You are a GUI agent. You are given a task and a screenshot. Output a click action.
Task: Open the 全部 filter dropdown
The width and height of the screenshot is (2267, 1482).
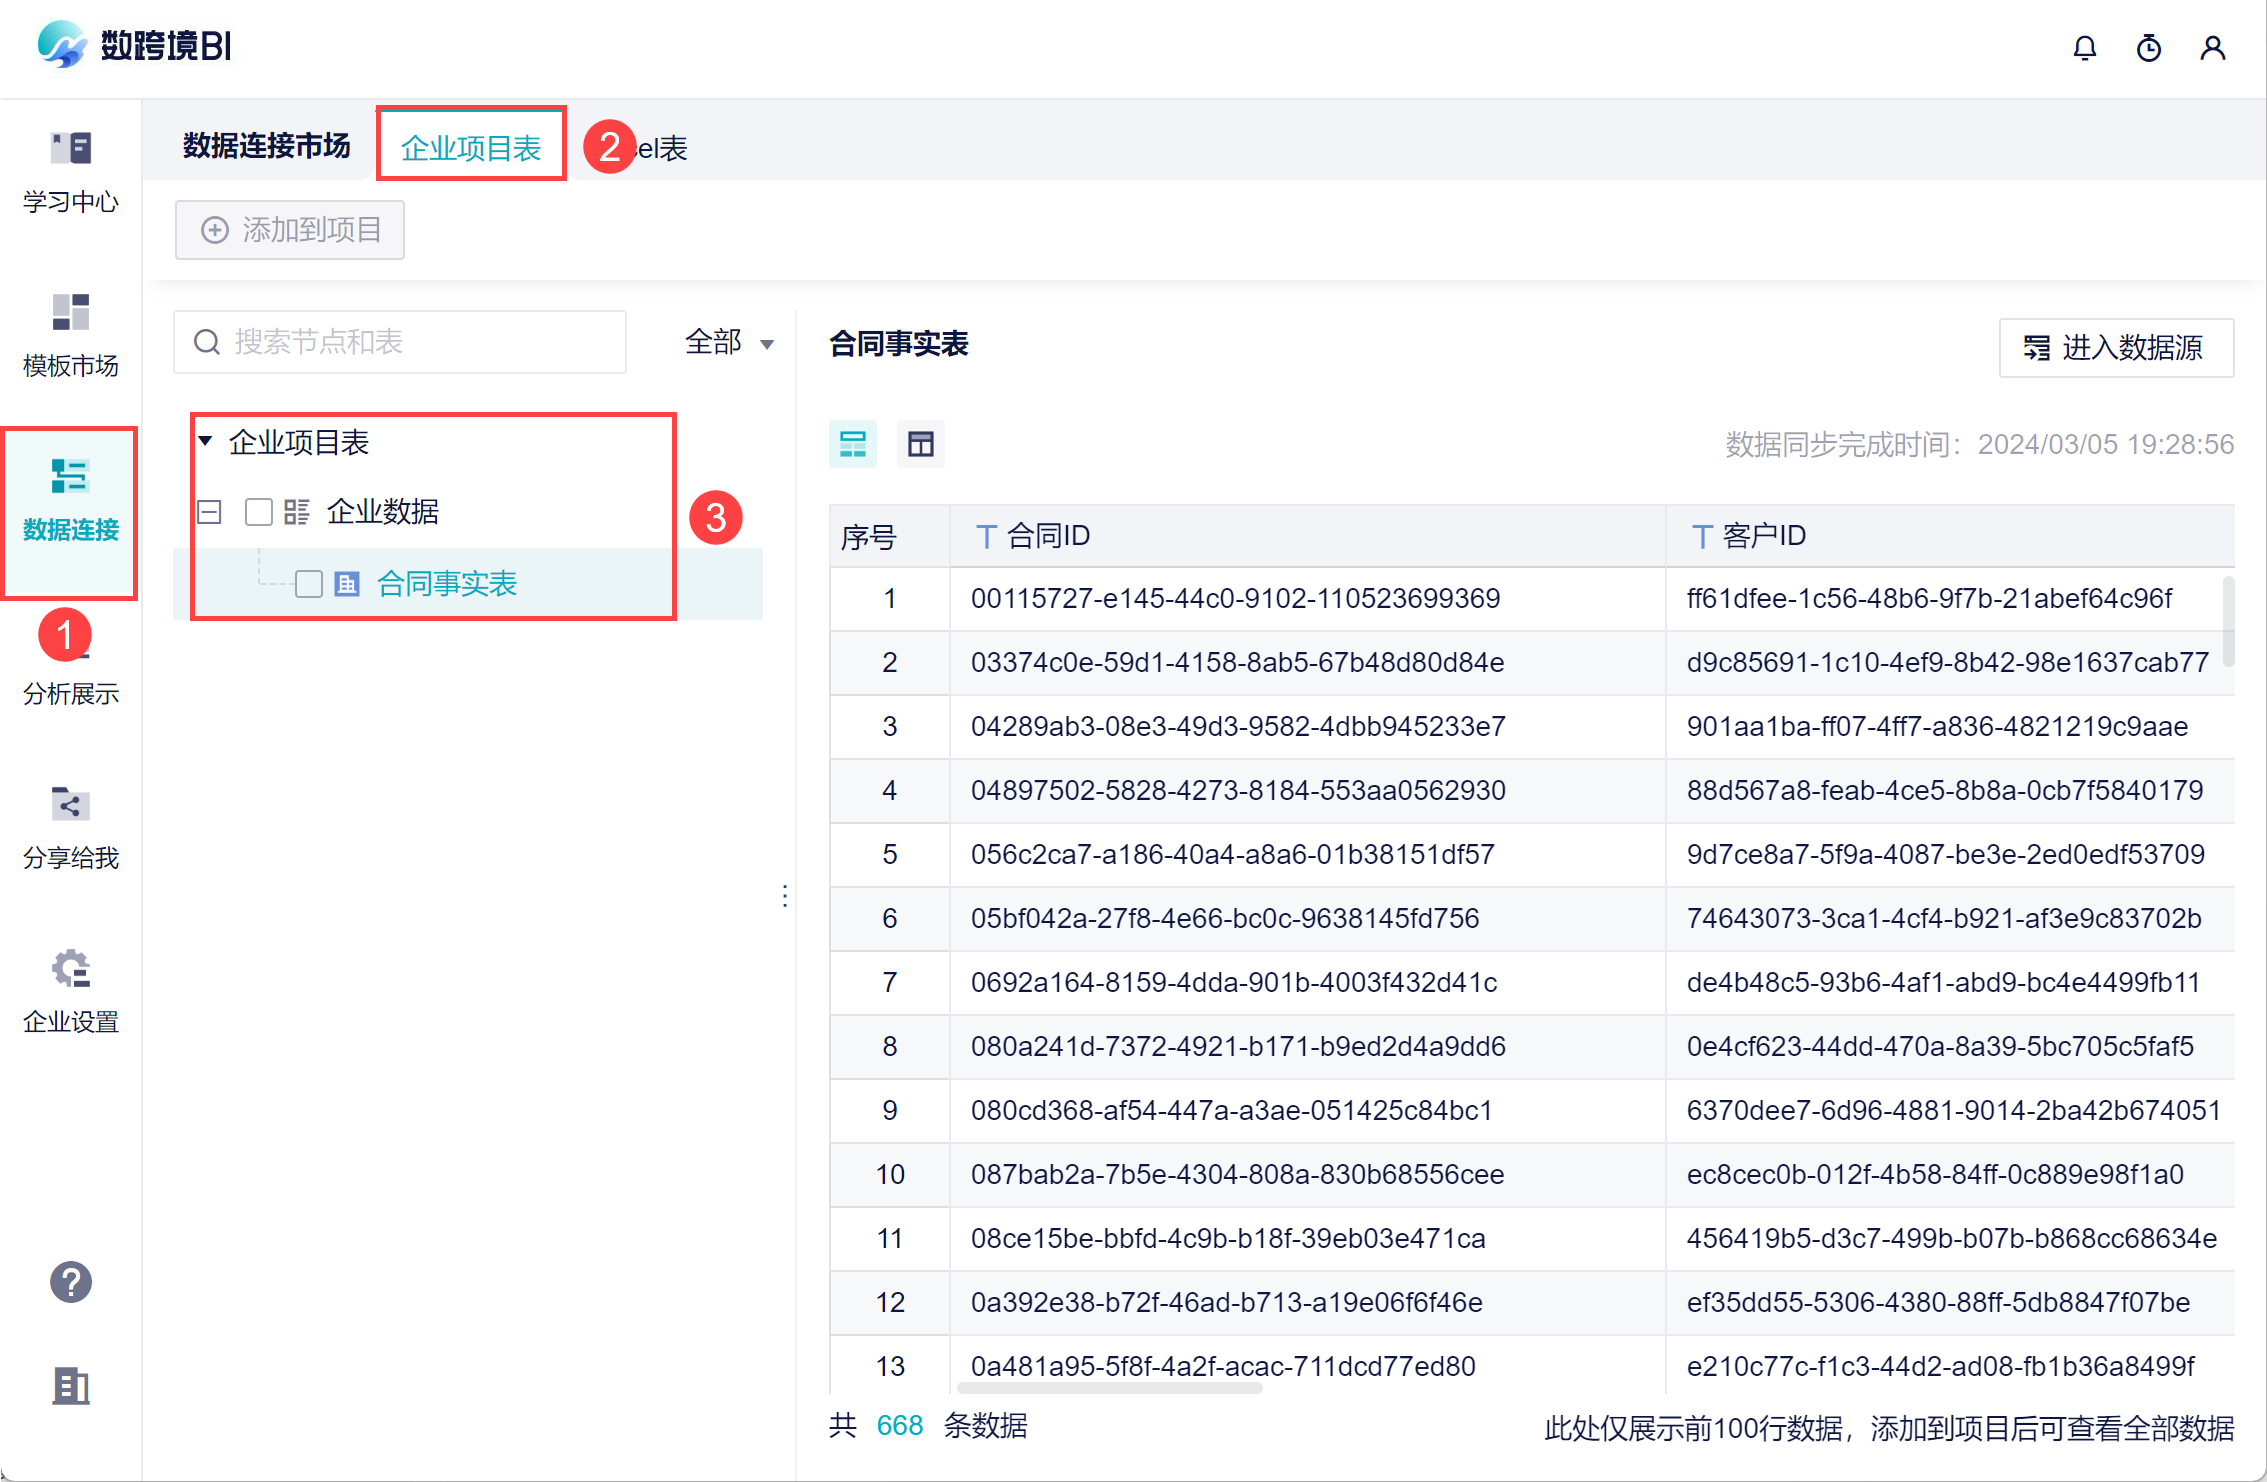tap(729, 343)
